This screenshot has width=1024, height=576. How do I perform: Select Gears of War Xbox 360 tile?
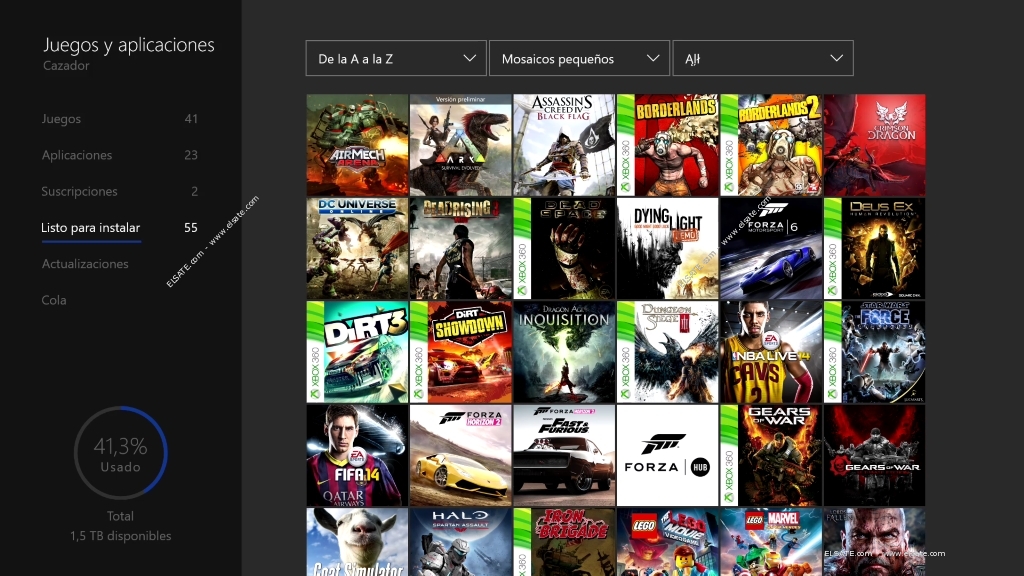click(771, 455)
